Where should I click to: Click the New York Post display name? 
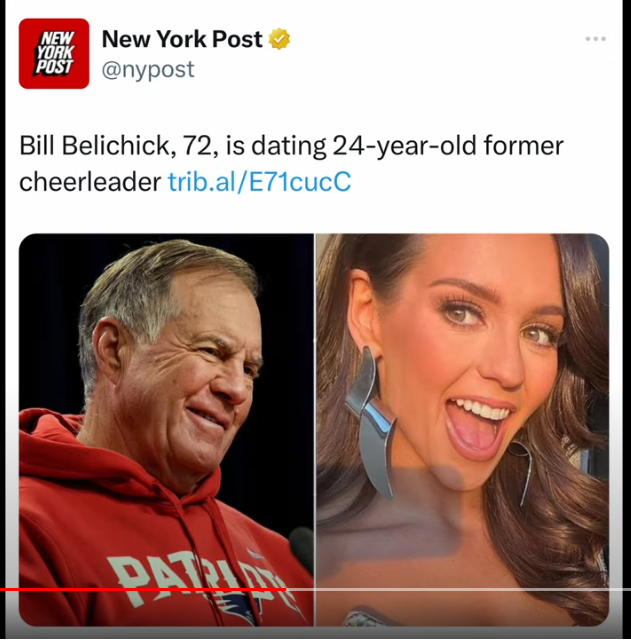point(182,40)
